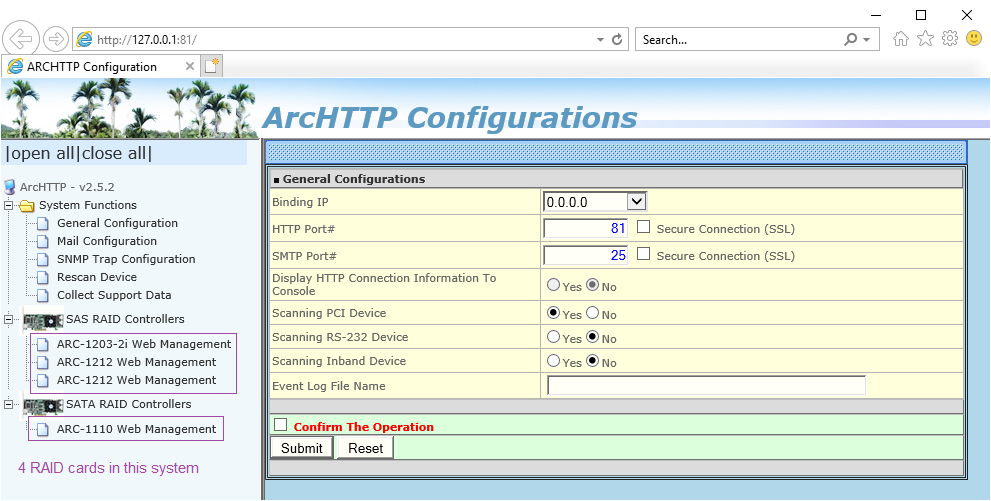Screen dimensions: 991x501
Task: Click the smiley feedback icon
Action: 974,39
